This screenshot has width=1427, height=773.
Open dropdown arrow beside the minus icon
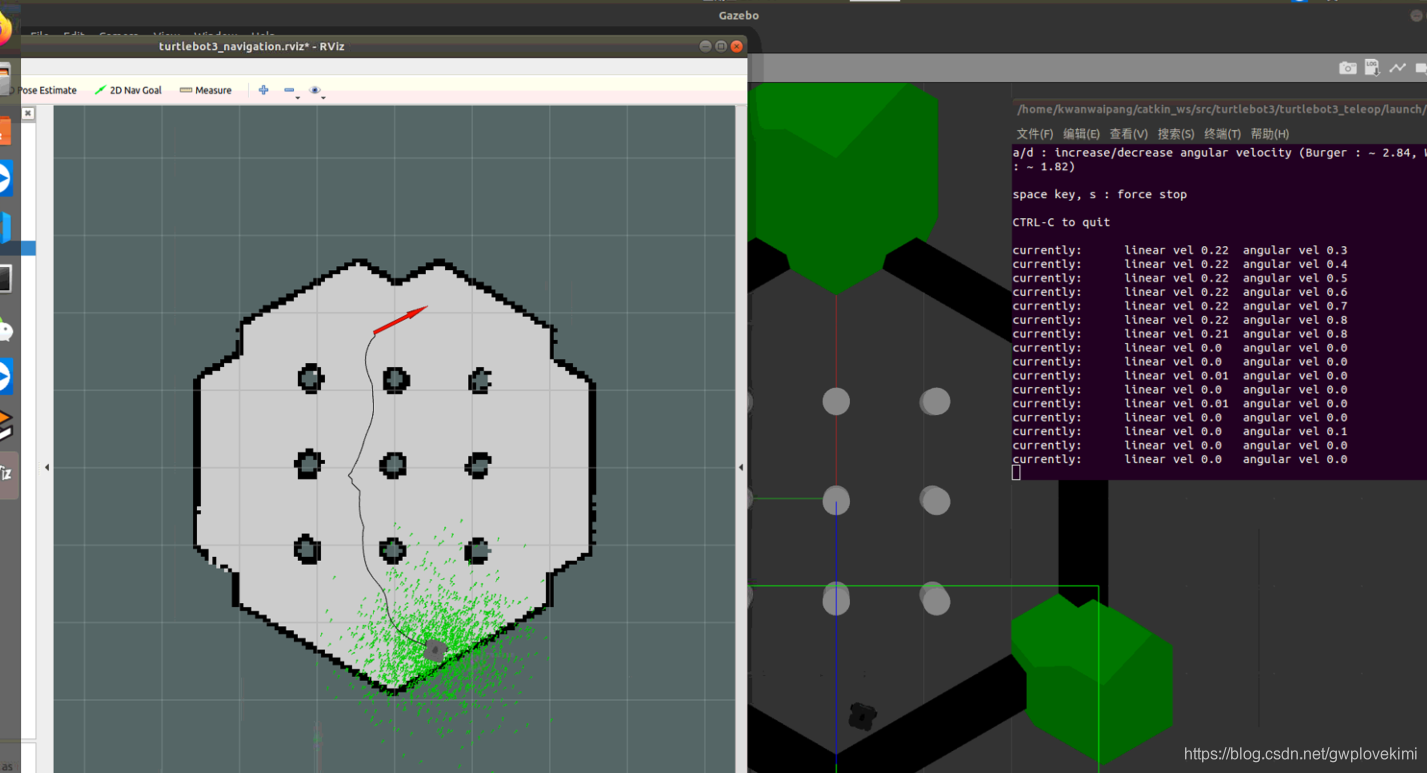point(298,96)
